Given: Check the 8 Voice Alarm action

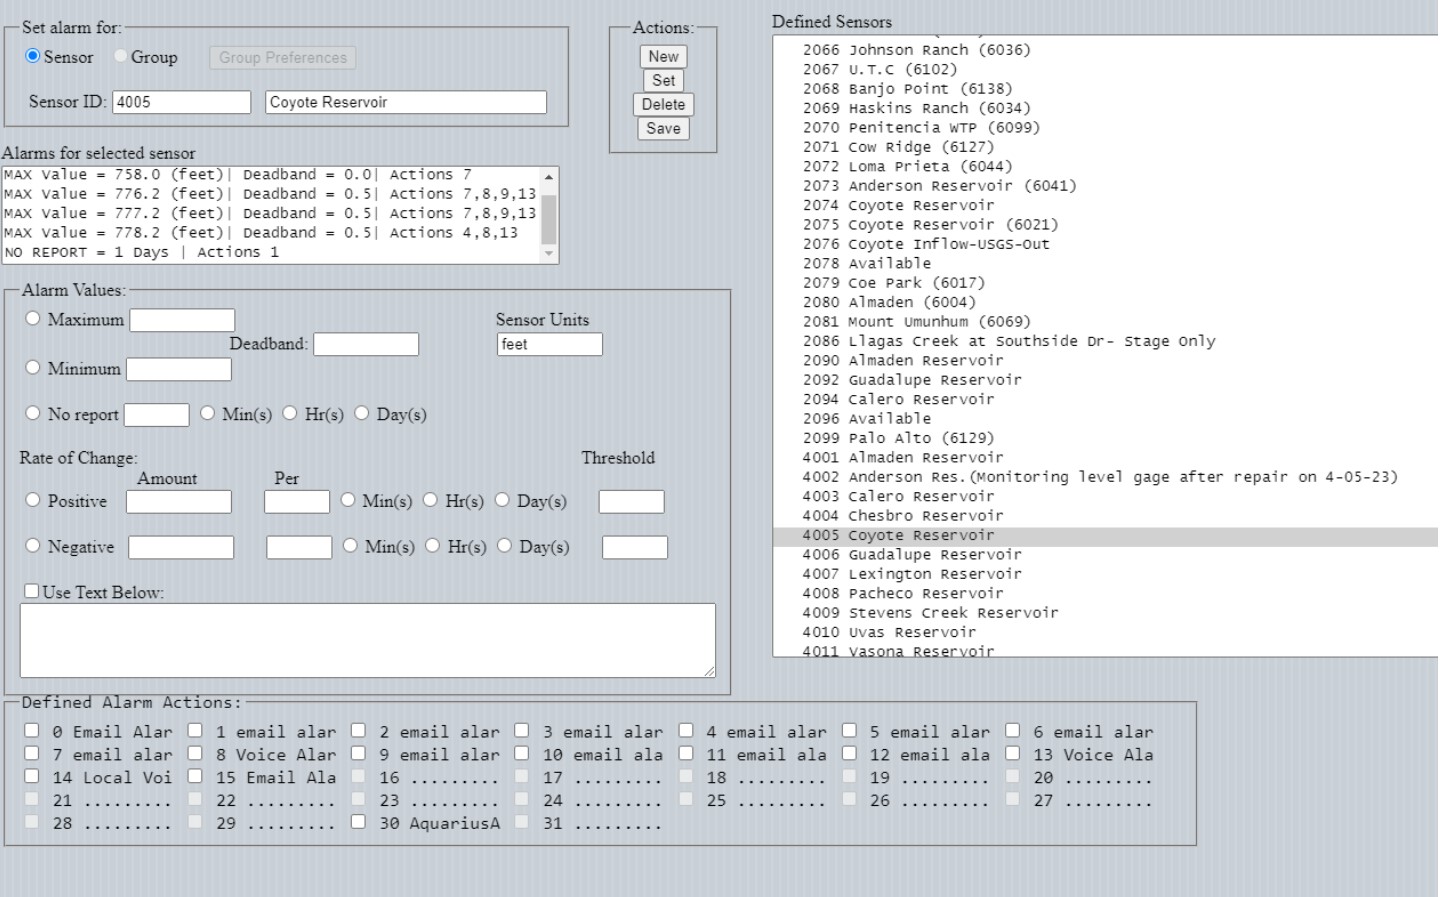Looking at the screenshot, I should click(x=195, y=754).
